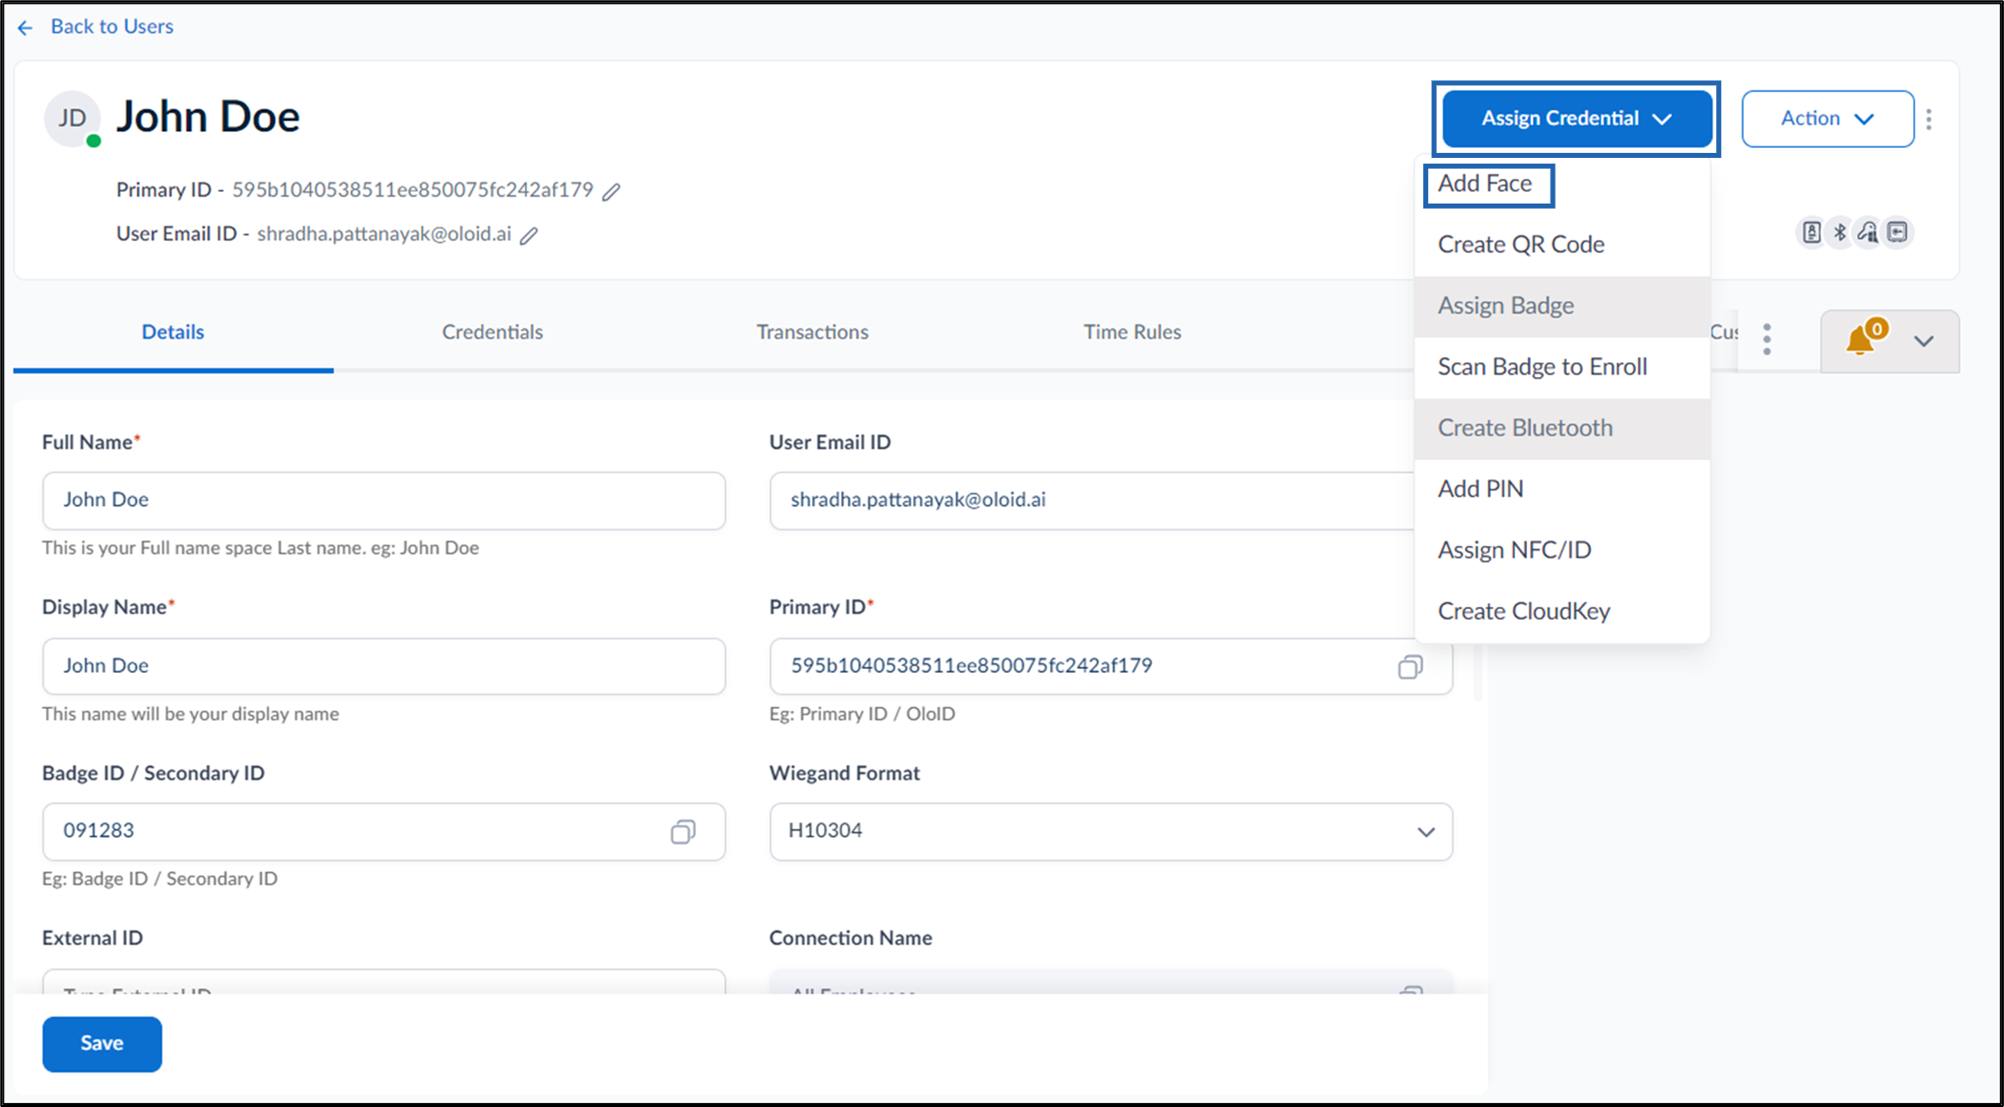Copy the Badge ID value
The height and width of the screenshot is (1107, 2004).
pyautogui.click(x=683, y=832)
